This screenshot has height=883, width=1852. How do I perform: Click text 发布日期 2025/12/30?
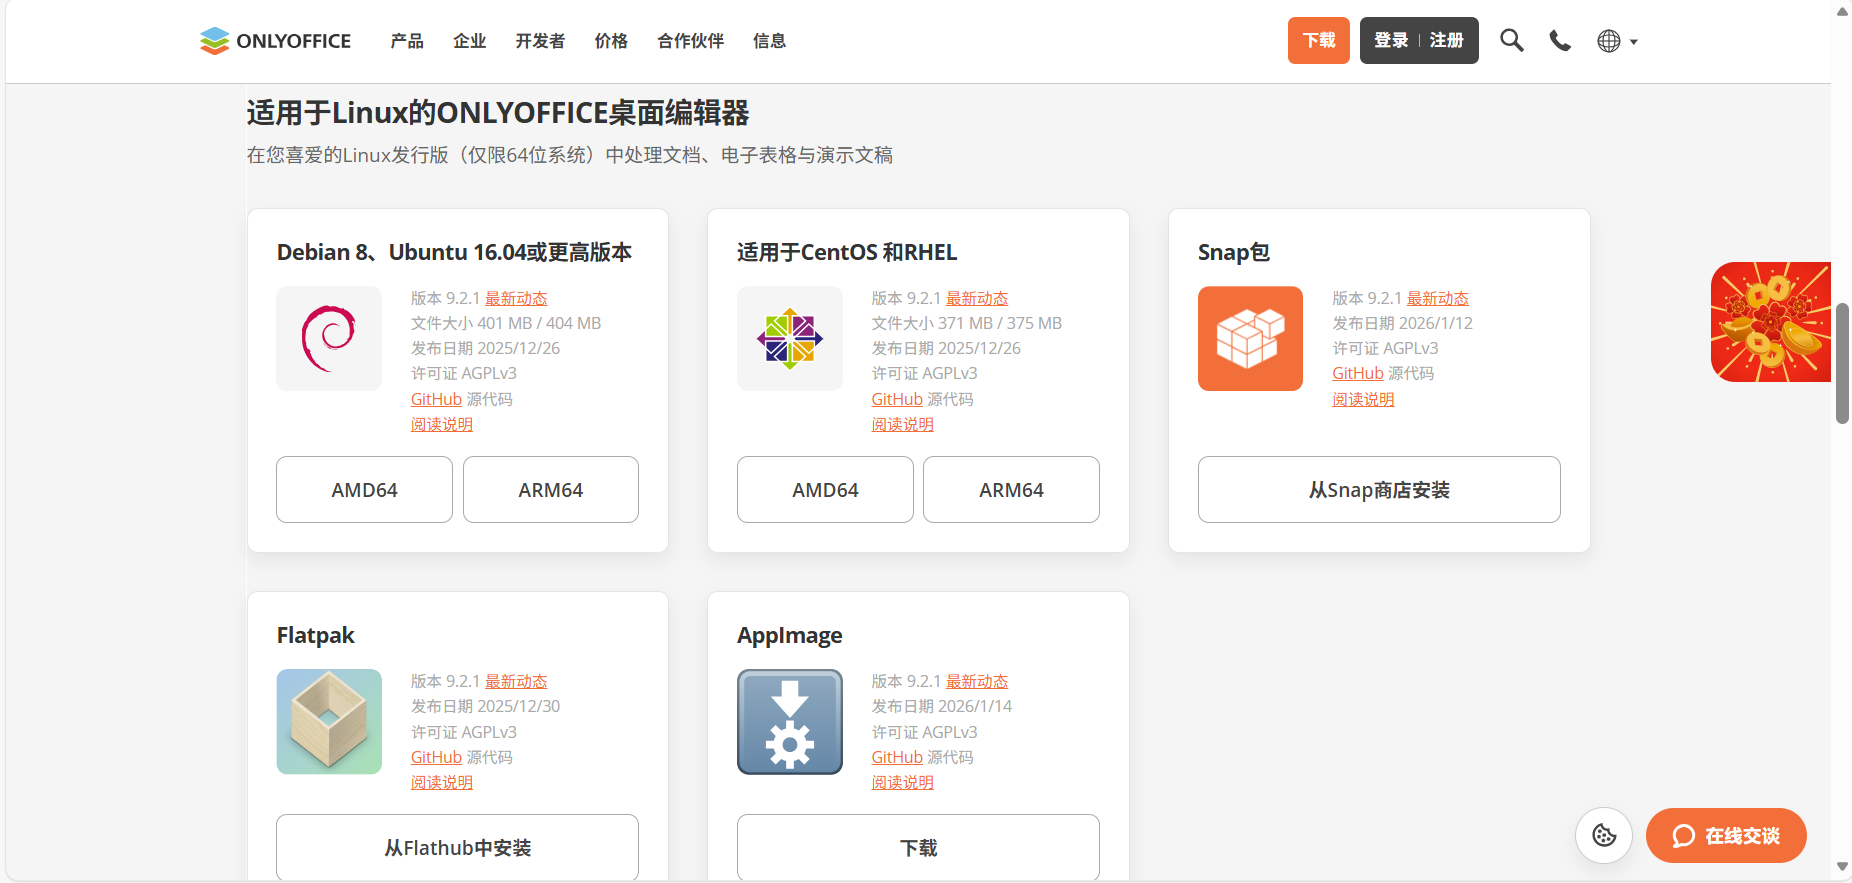tap(485, 706)
